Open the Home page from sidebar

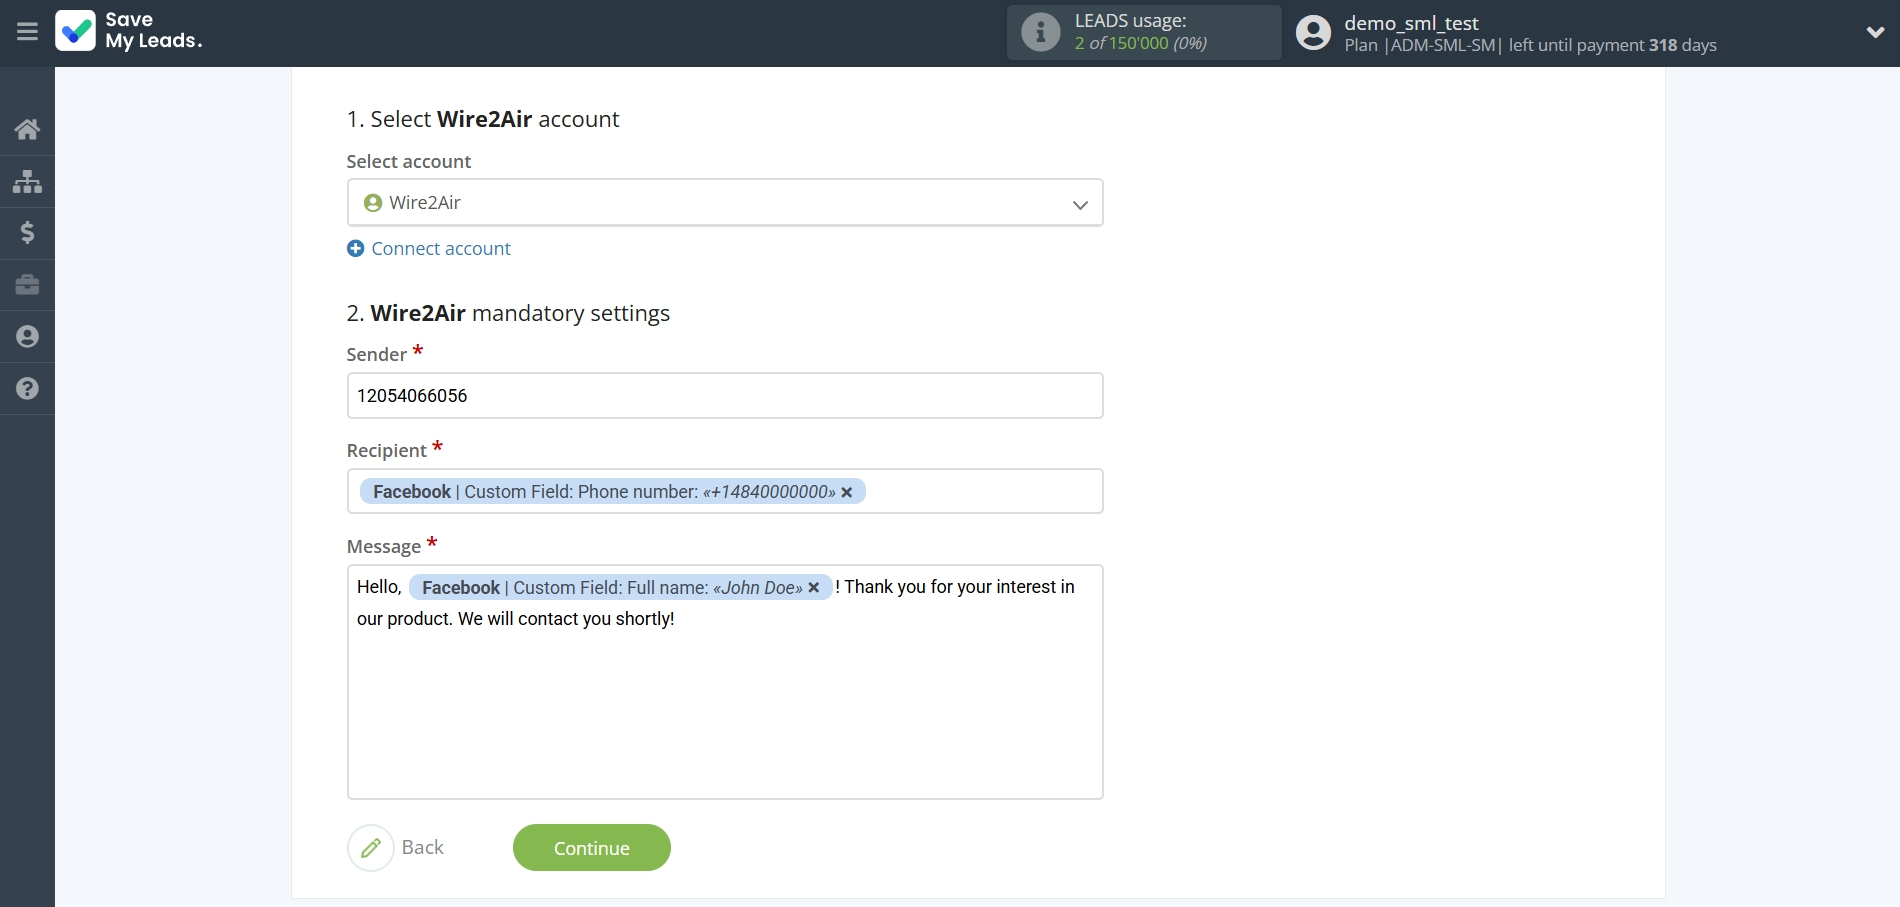[x=26, y=129]
